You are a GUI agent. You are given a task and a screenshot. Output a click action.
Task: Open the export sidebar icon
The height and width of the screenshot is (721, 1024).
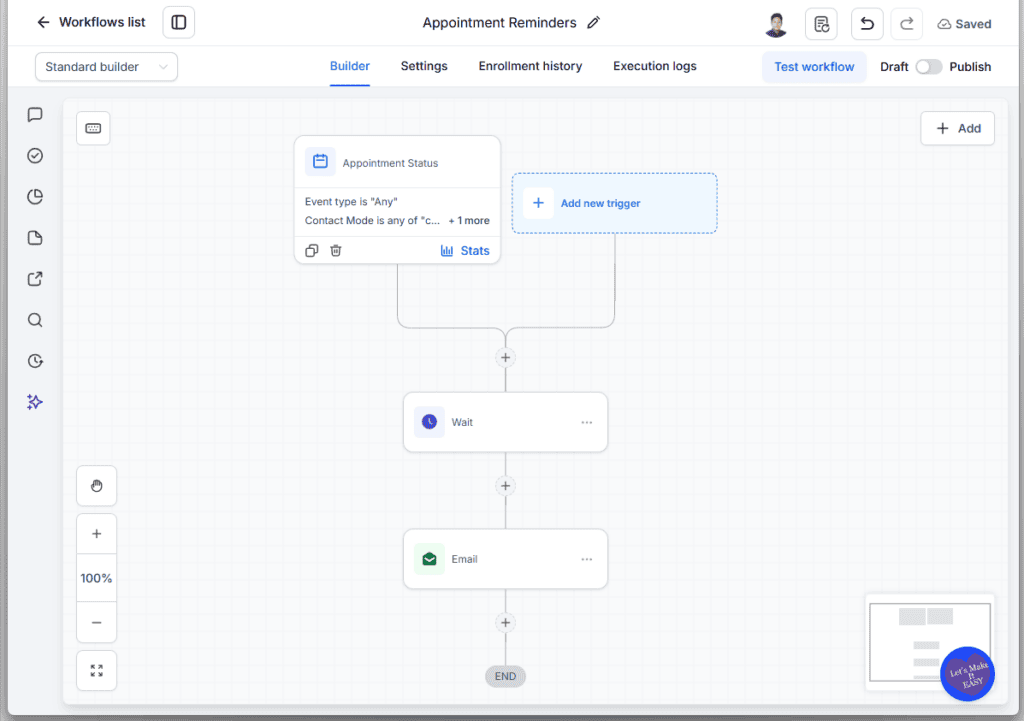35,279
